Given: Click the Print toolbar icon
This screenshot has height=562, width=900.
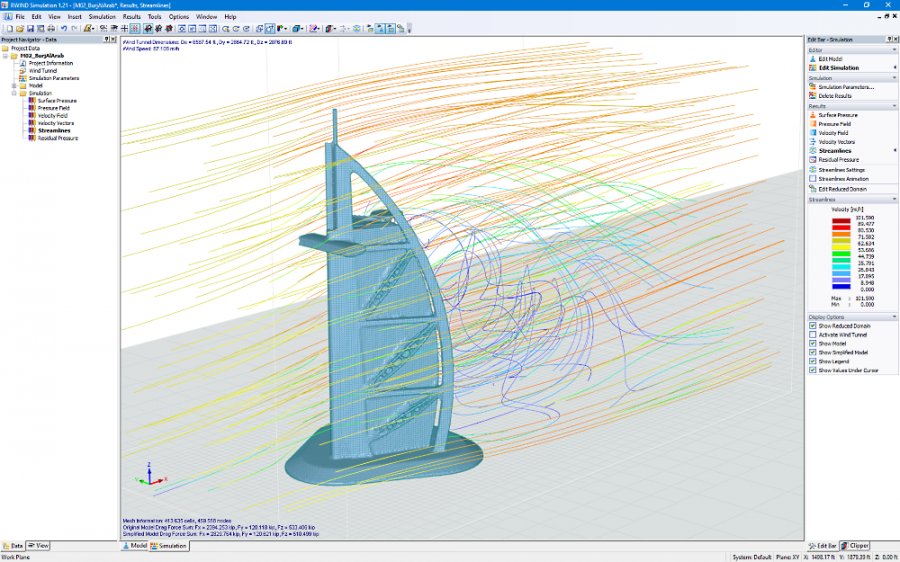Looking at the screenshot, I should point(51,28).
